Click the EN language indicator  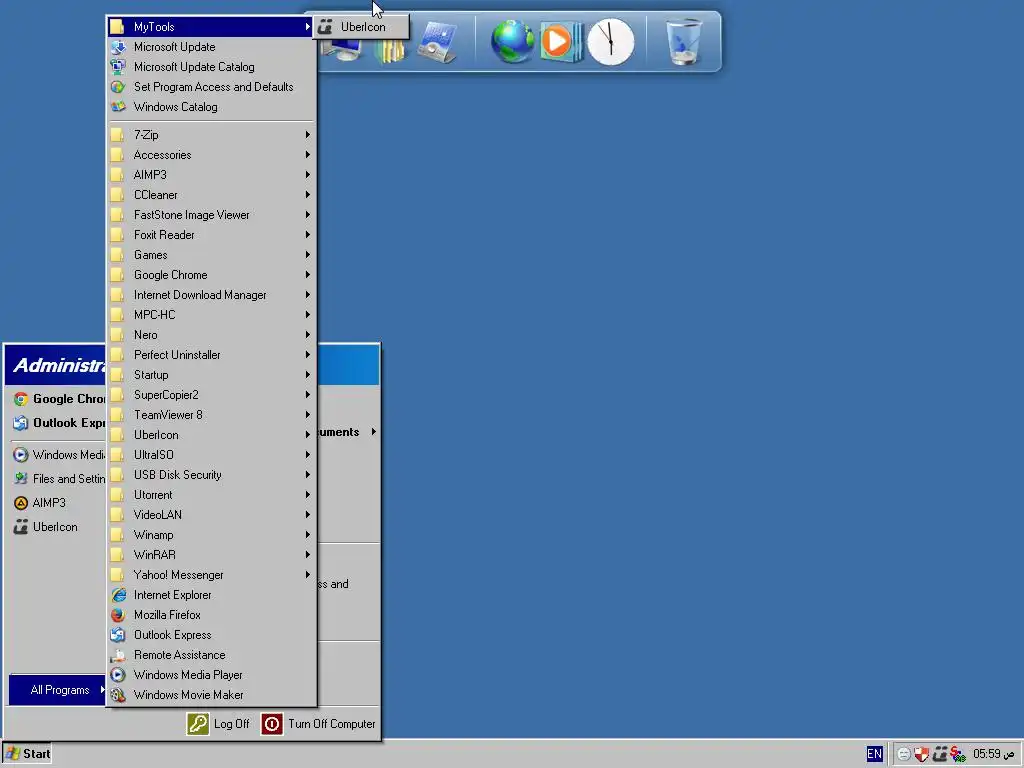click(874, 754)
